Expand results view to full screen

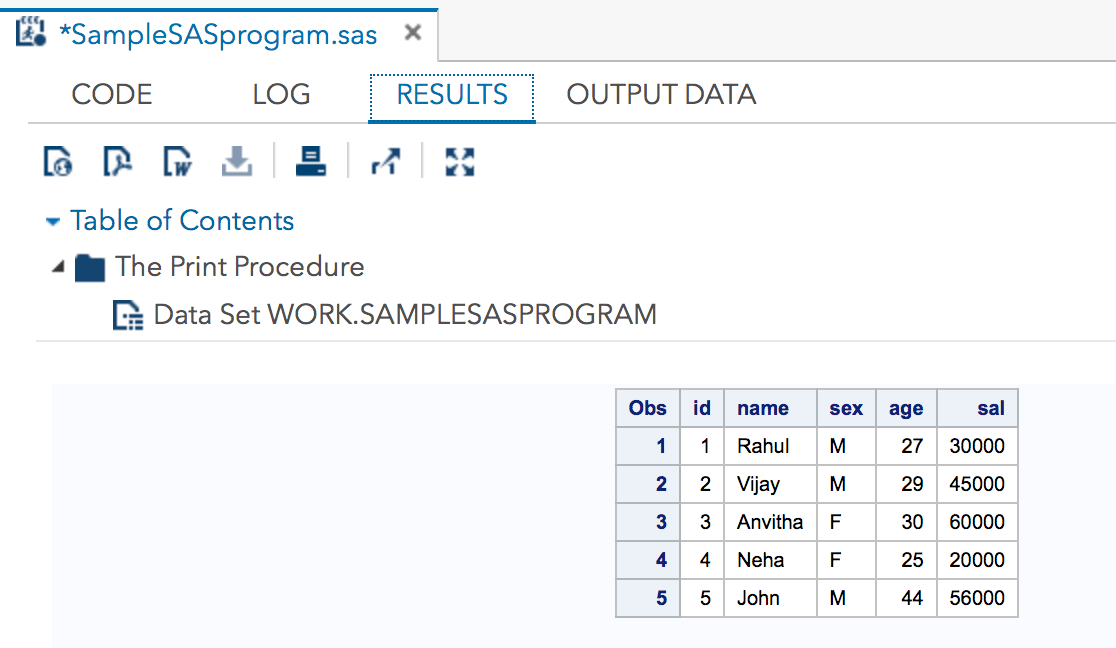[x=459, y=161]
